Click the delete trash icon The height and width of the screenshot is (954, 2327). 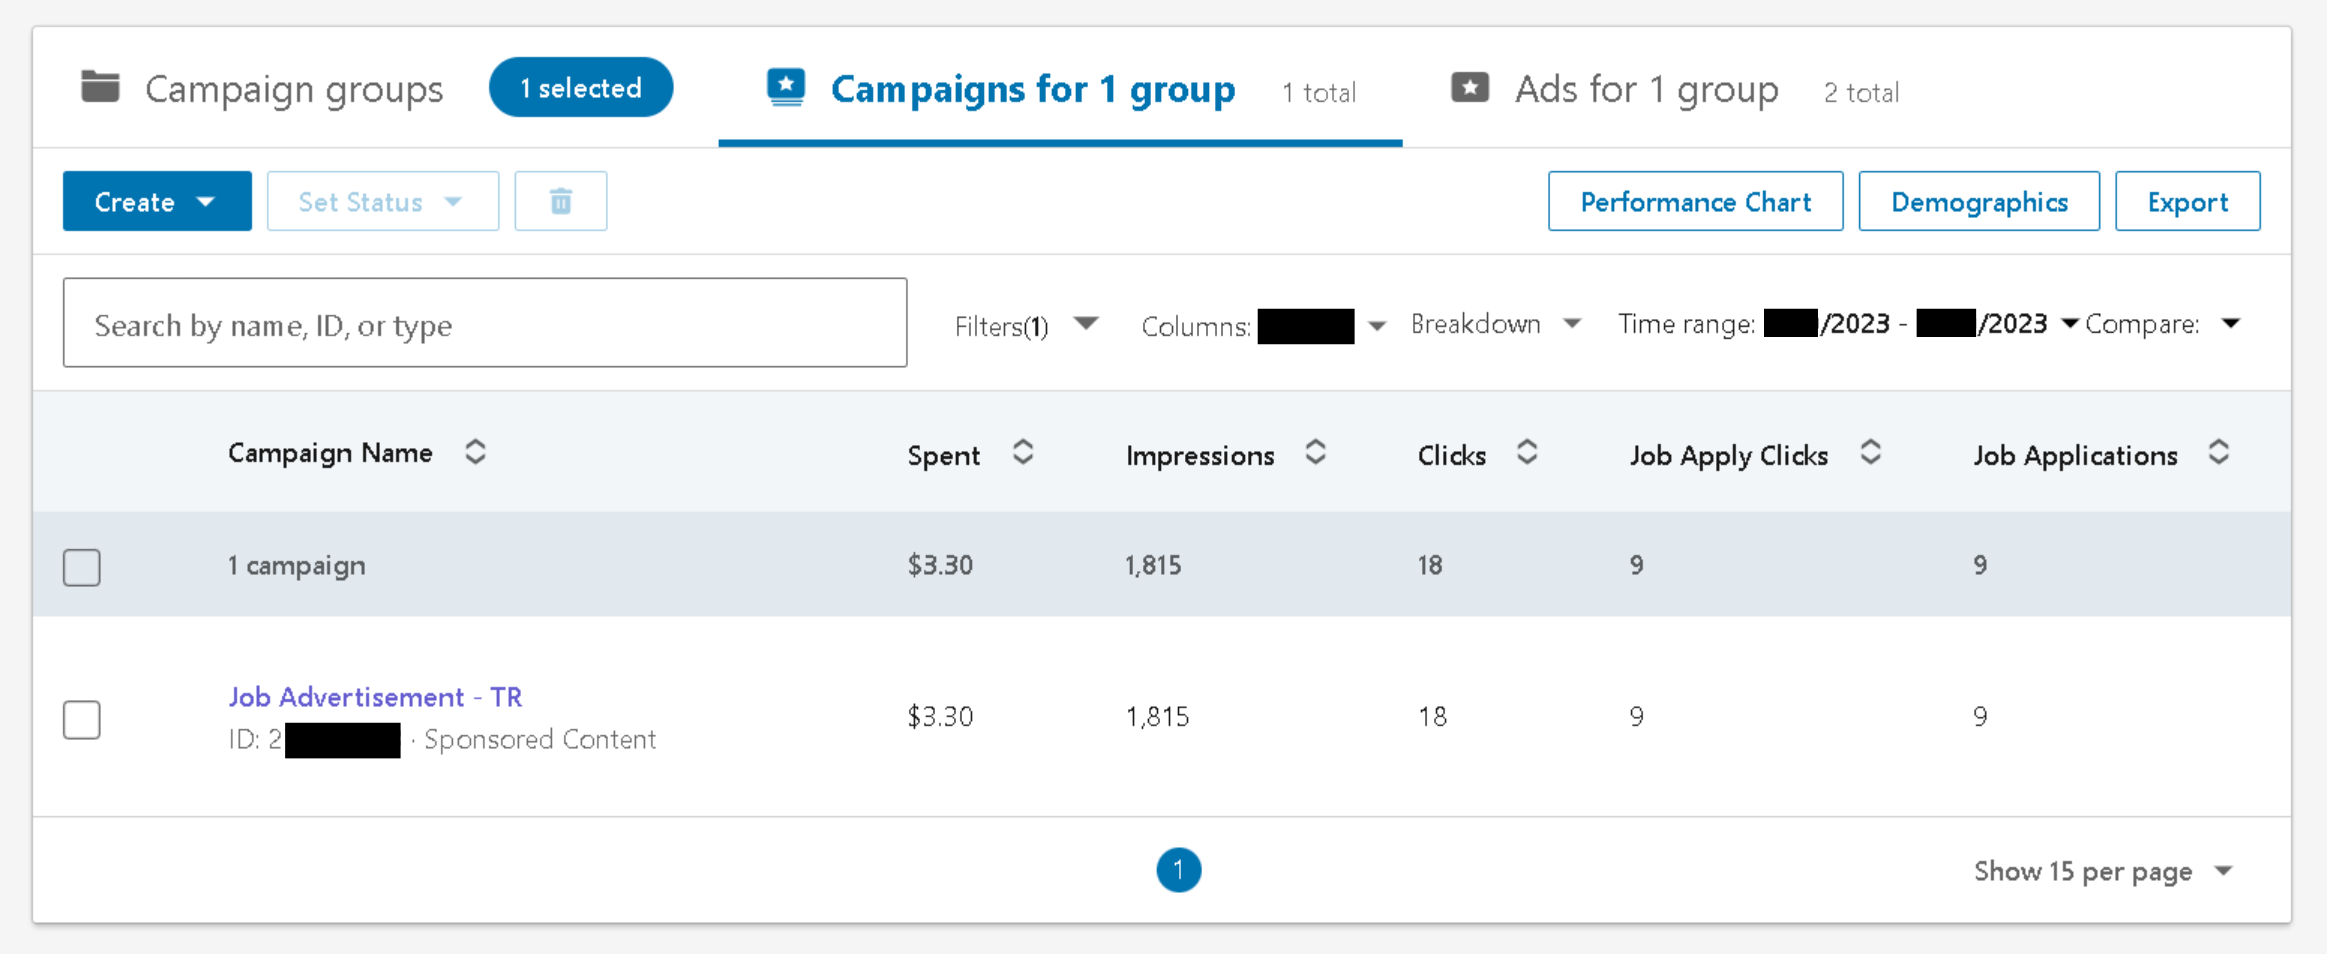(x=560, y=200)
